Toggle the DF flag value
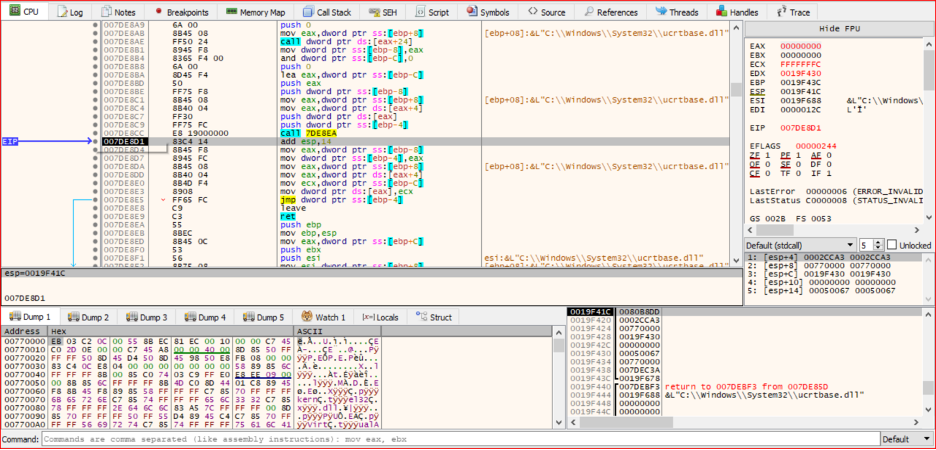This screenshot has height=450, width=936. point(829,164)
